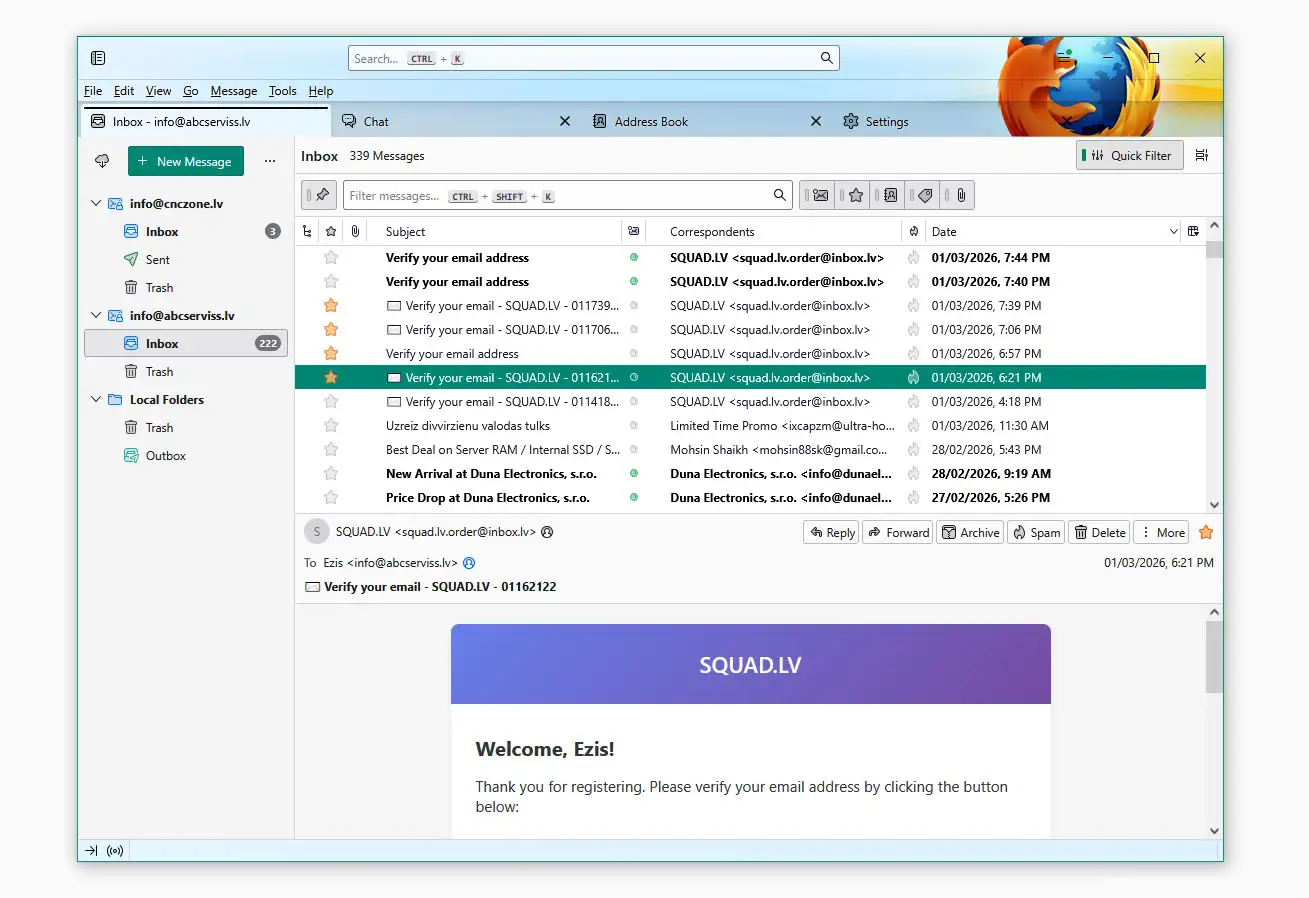Sort by read status column header icon
Screen dimensions: 1309x898
coord(633,231)
